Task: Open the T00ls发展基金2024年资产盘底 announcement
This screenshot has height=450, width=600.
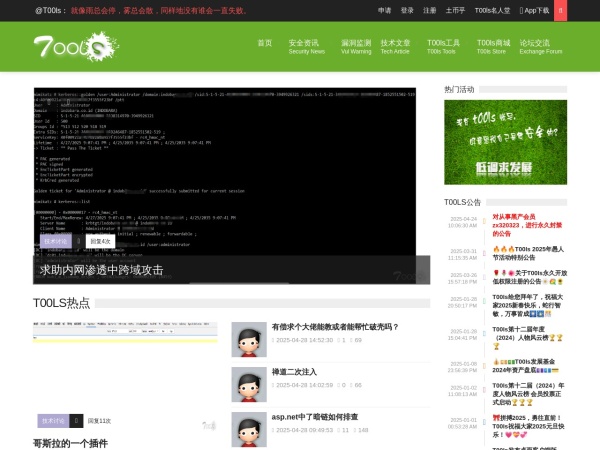Action: (525, 366)
